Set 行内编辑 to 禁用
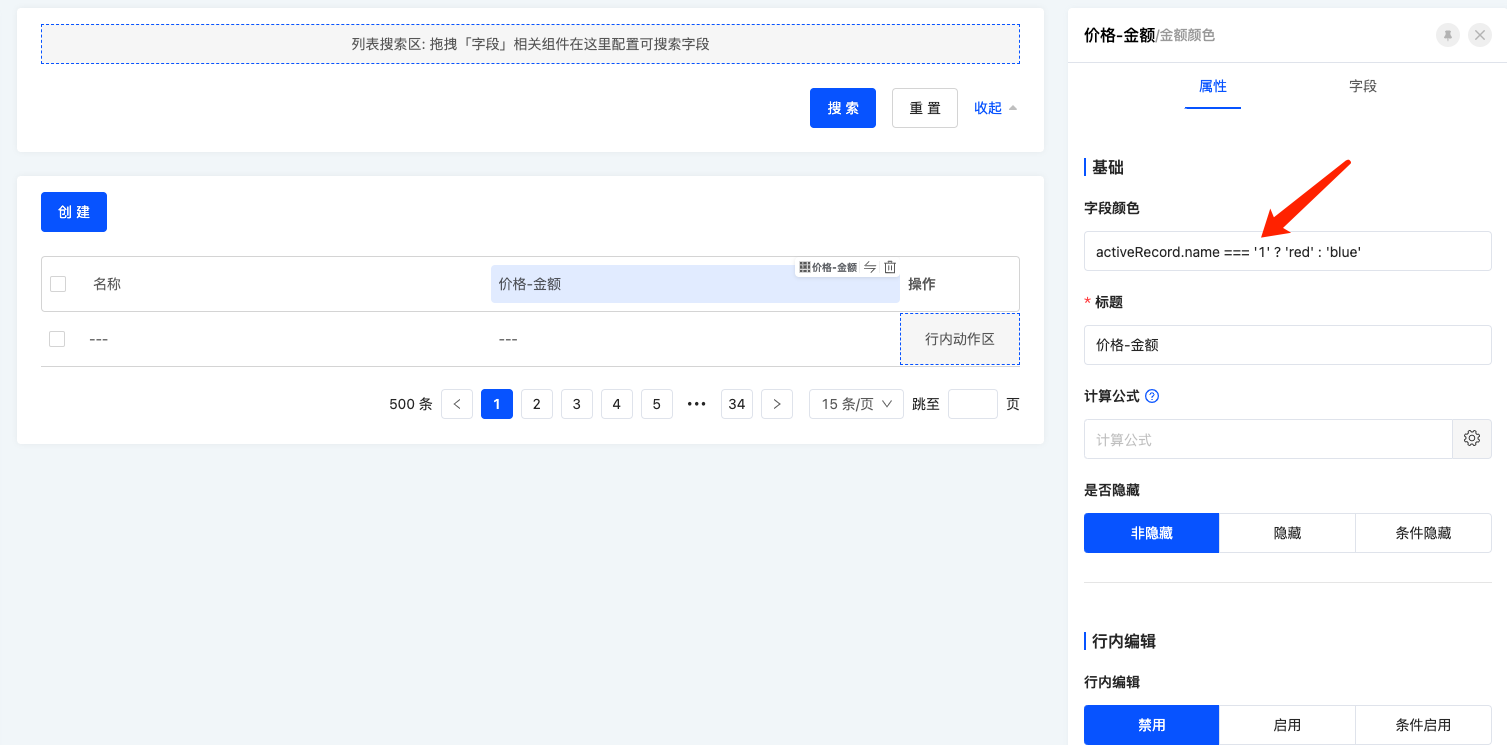 click(1152, 725)
